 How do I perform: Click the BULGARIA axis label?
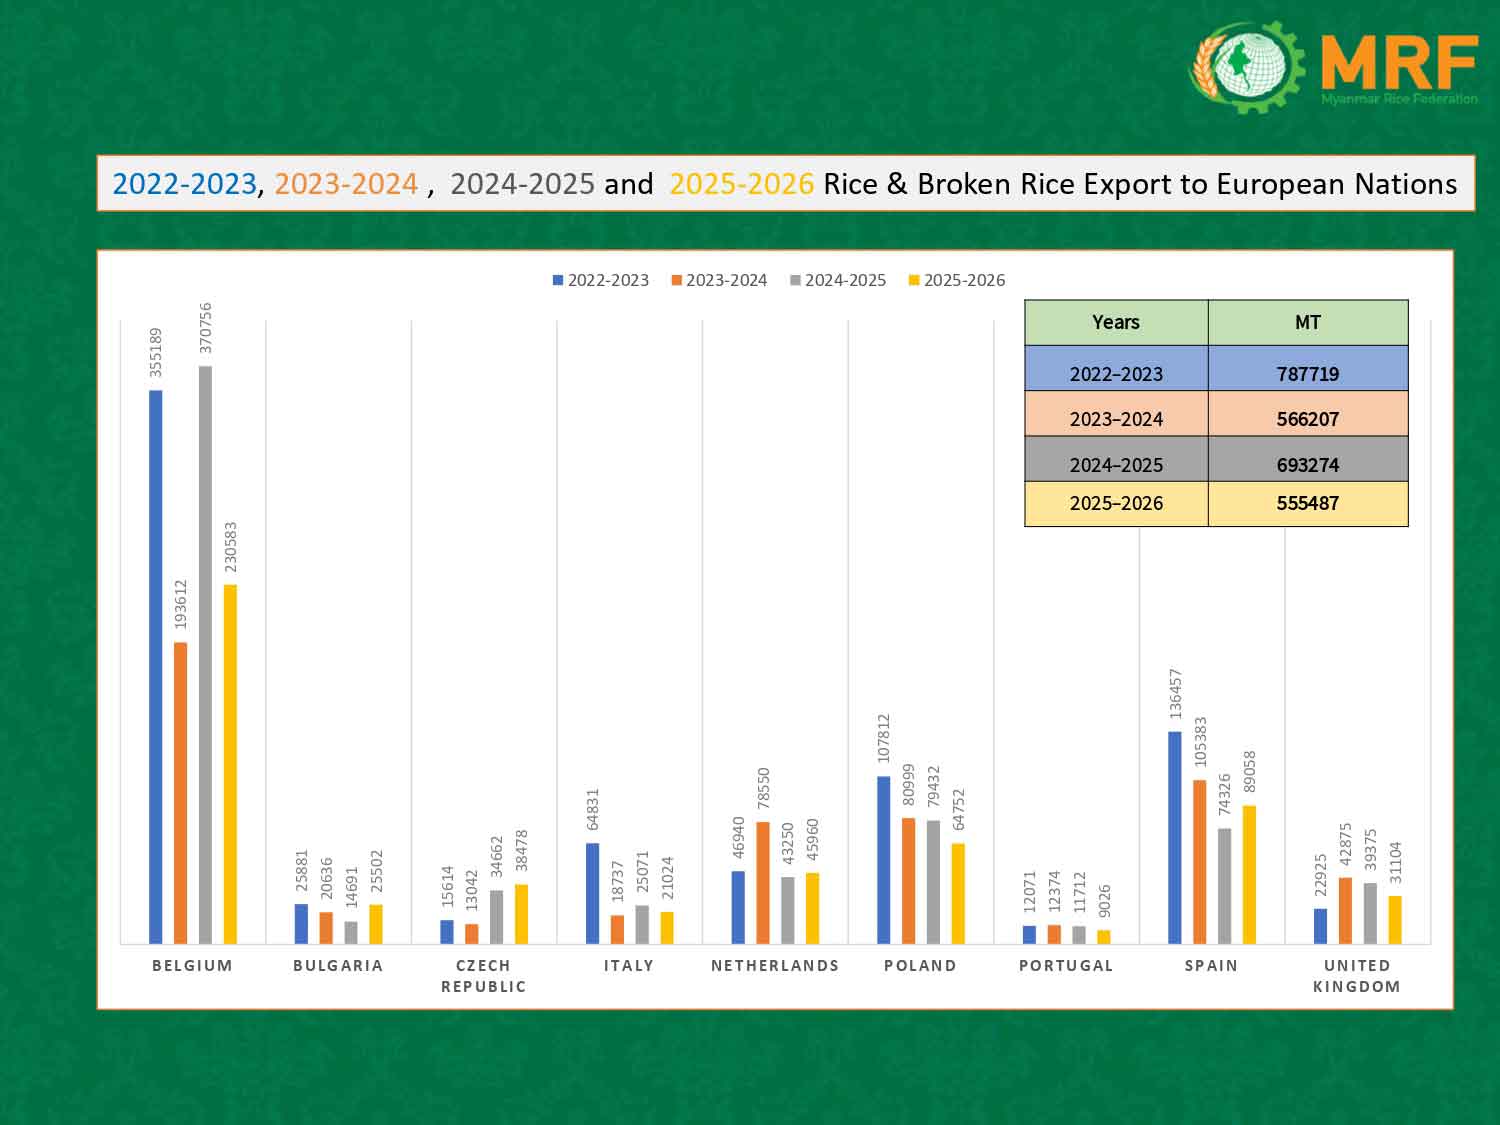(338, 966)
